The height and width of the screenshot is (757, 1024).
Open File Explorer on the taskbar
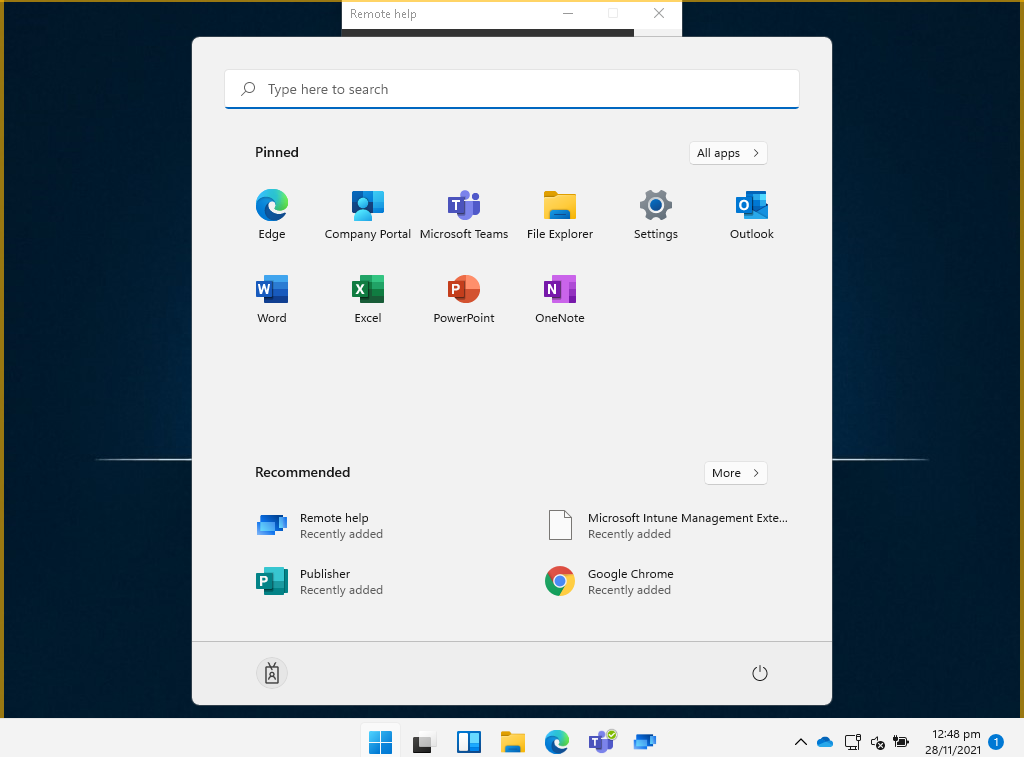[x=513, y=742]
